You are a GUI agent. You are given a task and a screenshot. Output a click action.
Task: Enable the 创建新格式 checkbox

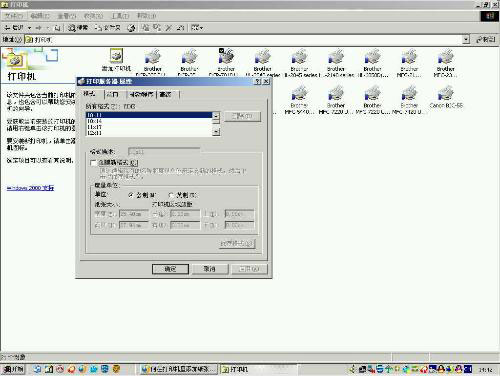93,163
